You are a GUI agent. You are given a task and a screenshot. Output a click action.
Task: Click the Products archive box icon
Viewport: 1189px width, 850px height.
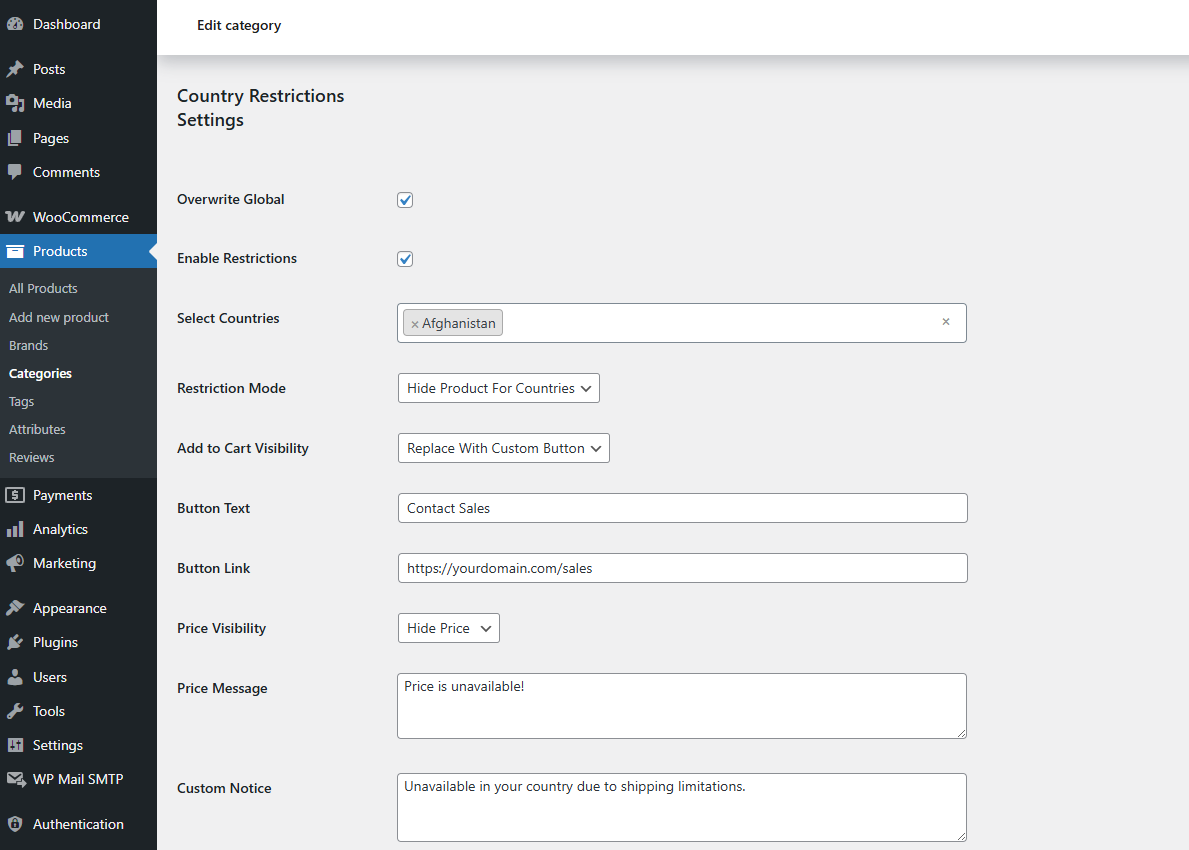pyautogui.click(x=15, y=251)
